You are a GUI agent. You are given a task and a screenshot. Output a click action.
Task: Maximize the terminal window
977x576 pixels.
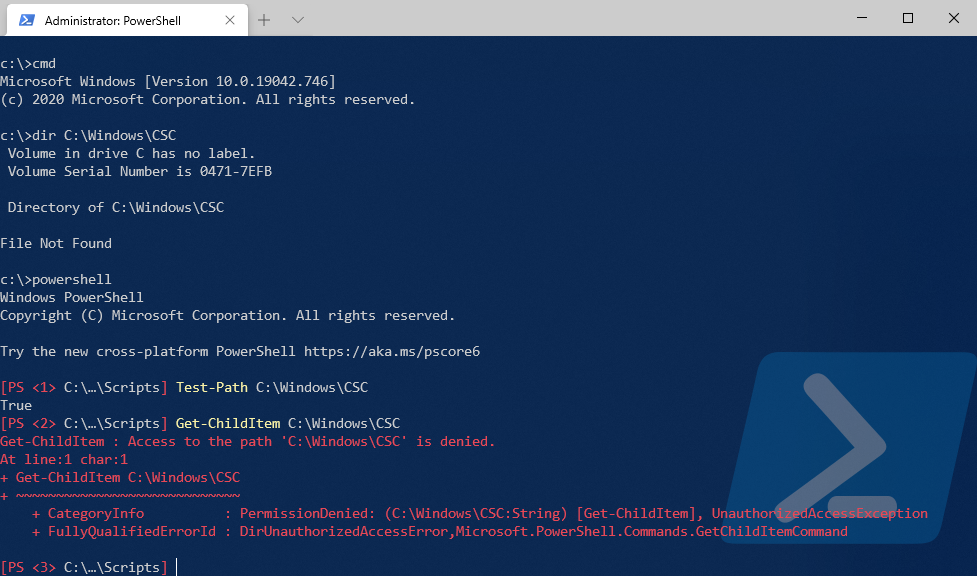click(908, 18)
